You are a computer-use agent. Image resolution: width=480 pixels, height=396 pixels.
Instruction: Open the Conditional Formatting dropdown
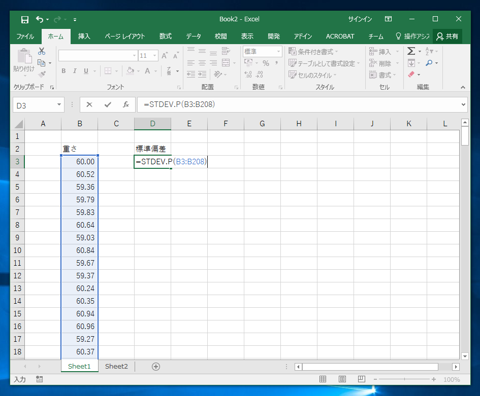313,52
